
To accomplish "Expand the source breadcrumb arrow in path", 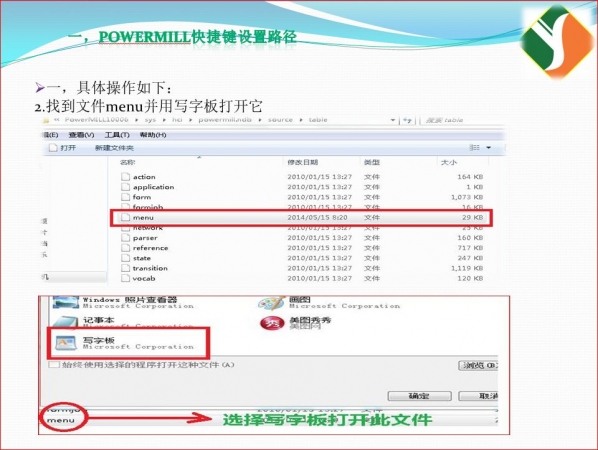I will [301, 120].
